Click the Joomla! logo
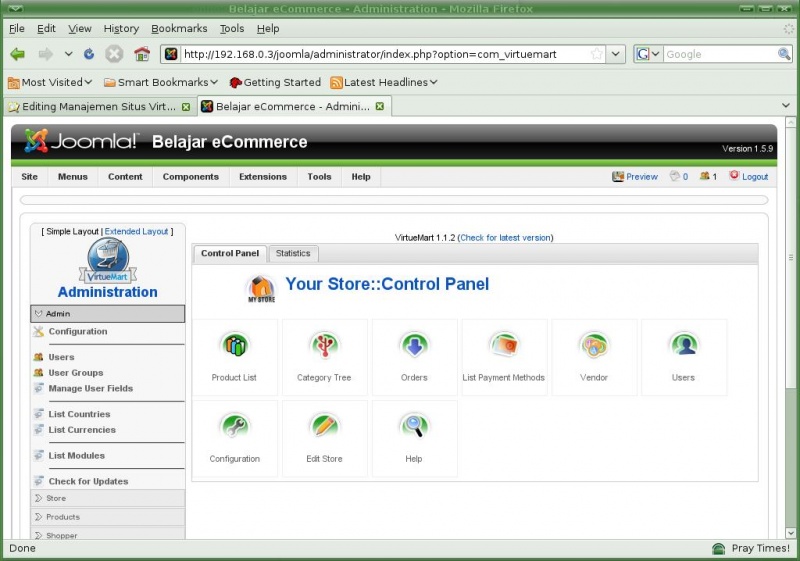 click(81, 141)
